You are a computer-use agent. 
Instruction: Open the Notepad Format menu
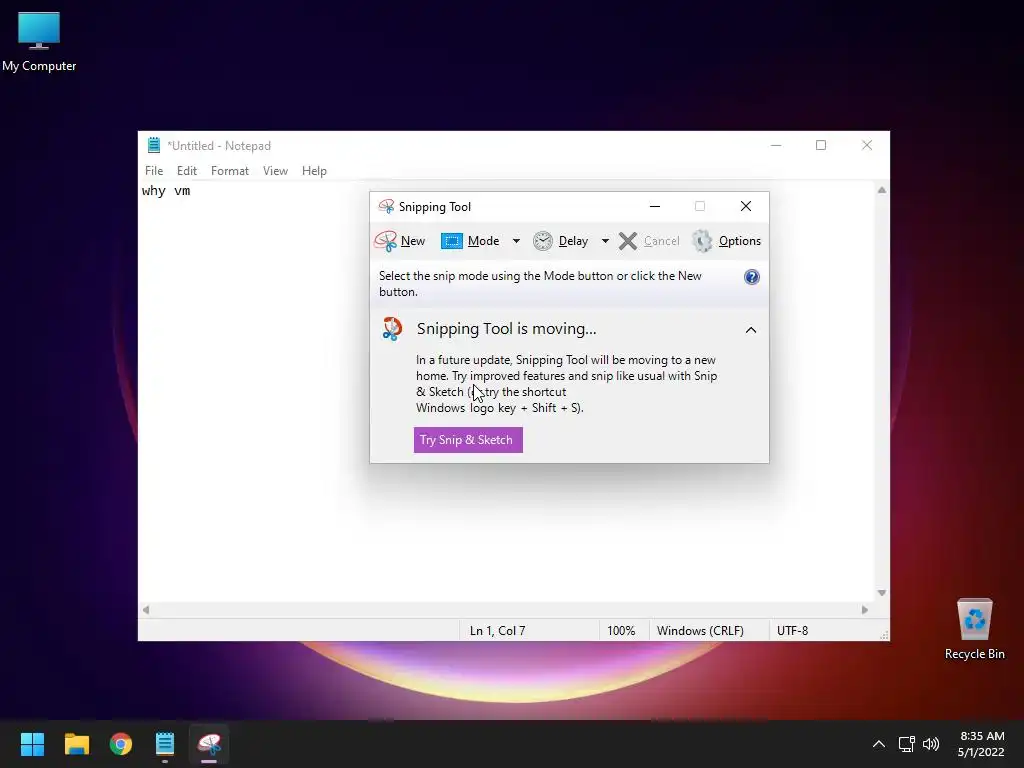coord(230,170)
